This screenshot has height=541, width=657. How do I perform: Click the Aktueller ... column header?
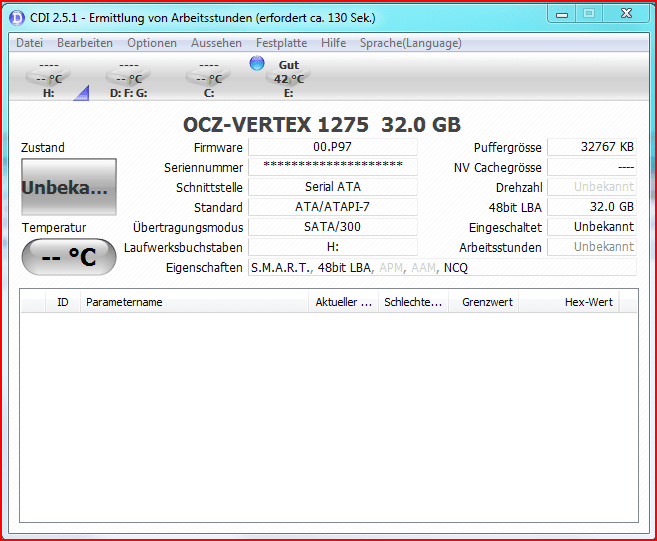click(x=344, y=302)
